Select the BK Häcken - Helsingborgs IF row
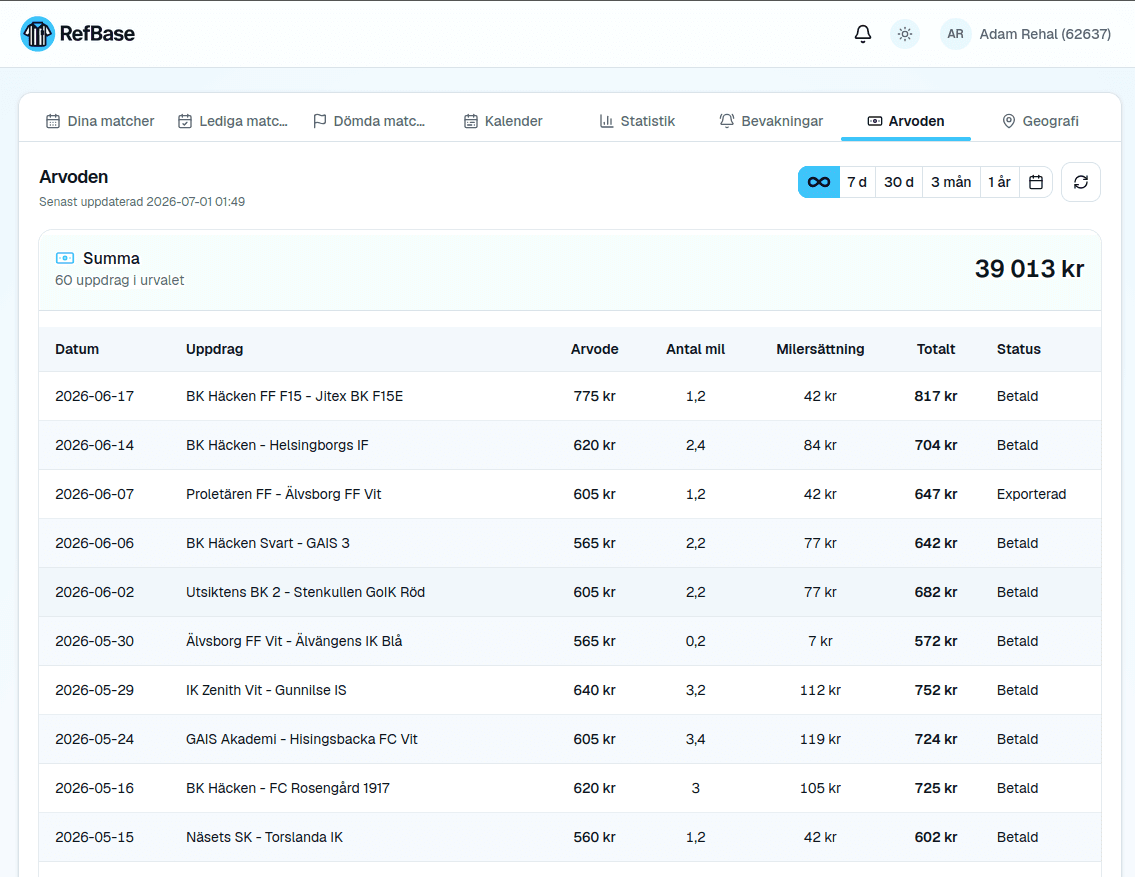The image size is (1135, 877). pos(570,445)
